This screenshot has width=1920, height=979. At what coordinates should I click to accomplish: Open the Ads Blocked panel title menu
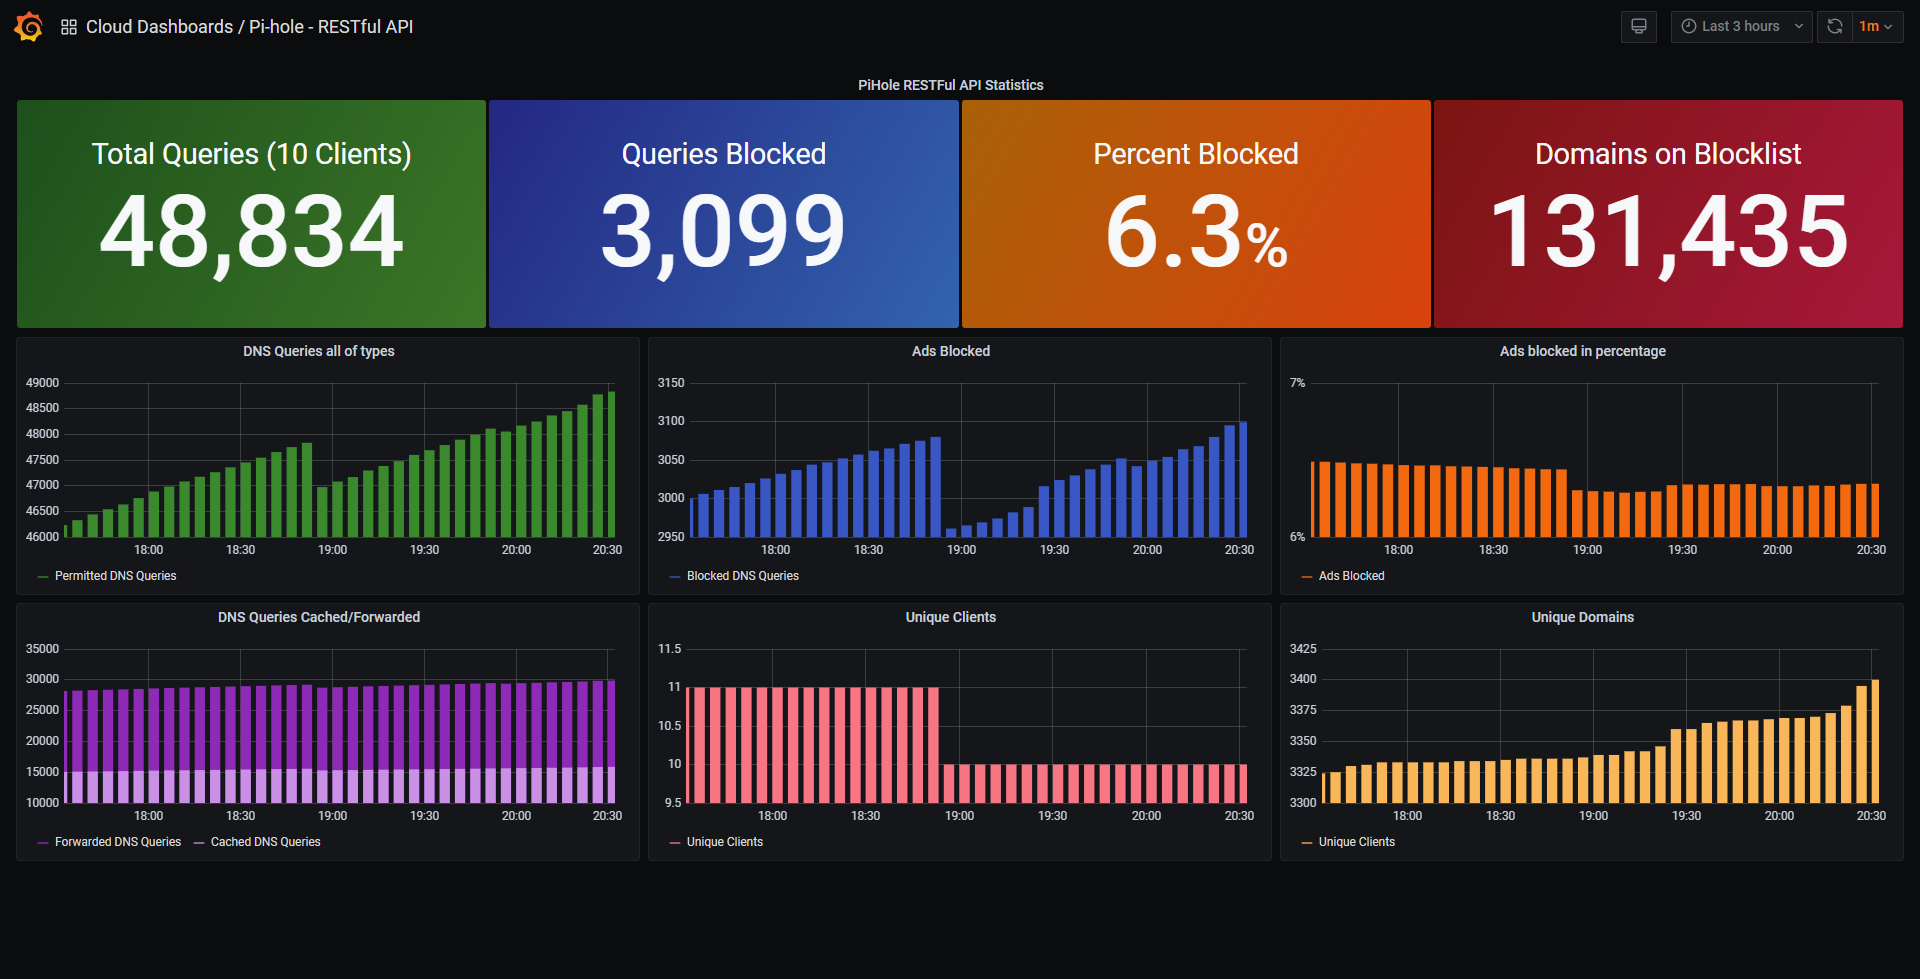click(x=950, y=351)
